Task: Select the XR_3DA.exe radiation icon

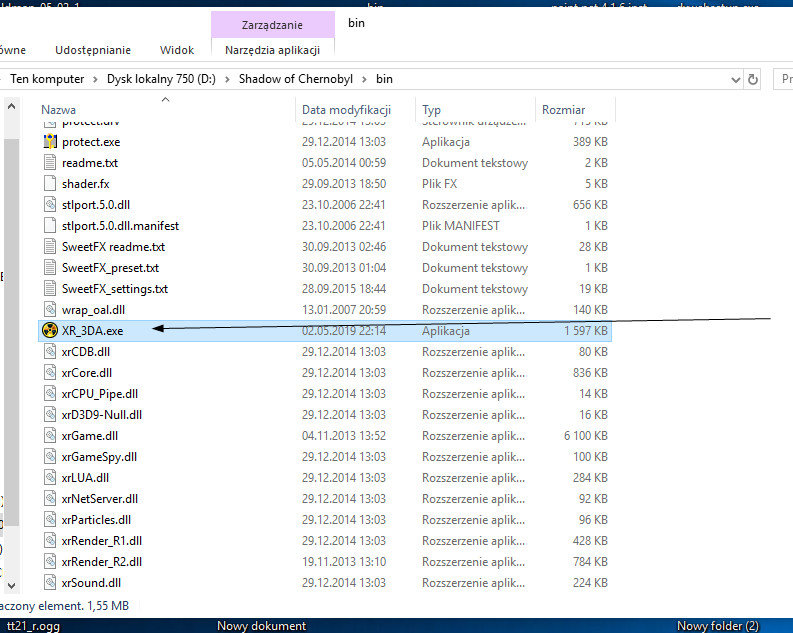Action: point(50,331)
